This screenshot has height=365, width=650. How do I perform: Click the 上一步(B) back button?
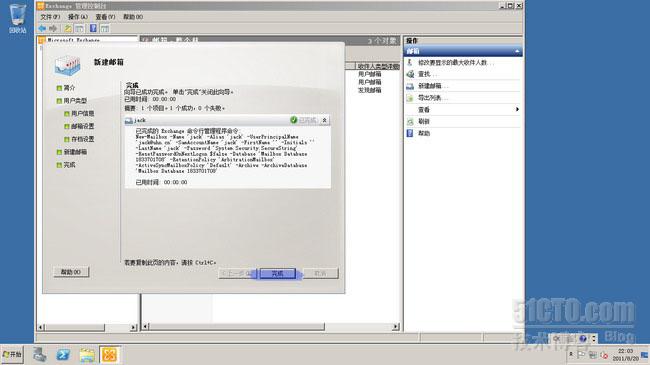point(237,273)
